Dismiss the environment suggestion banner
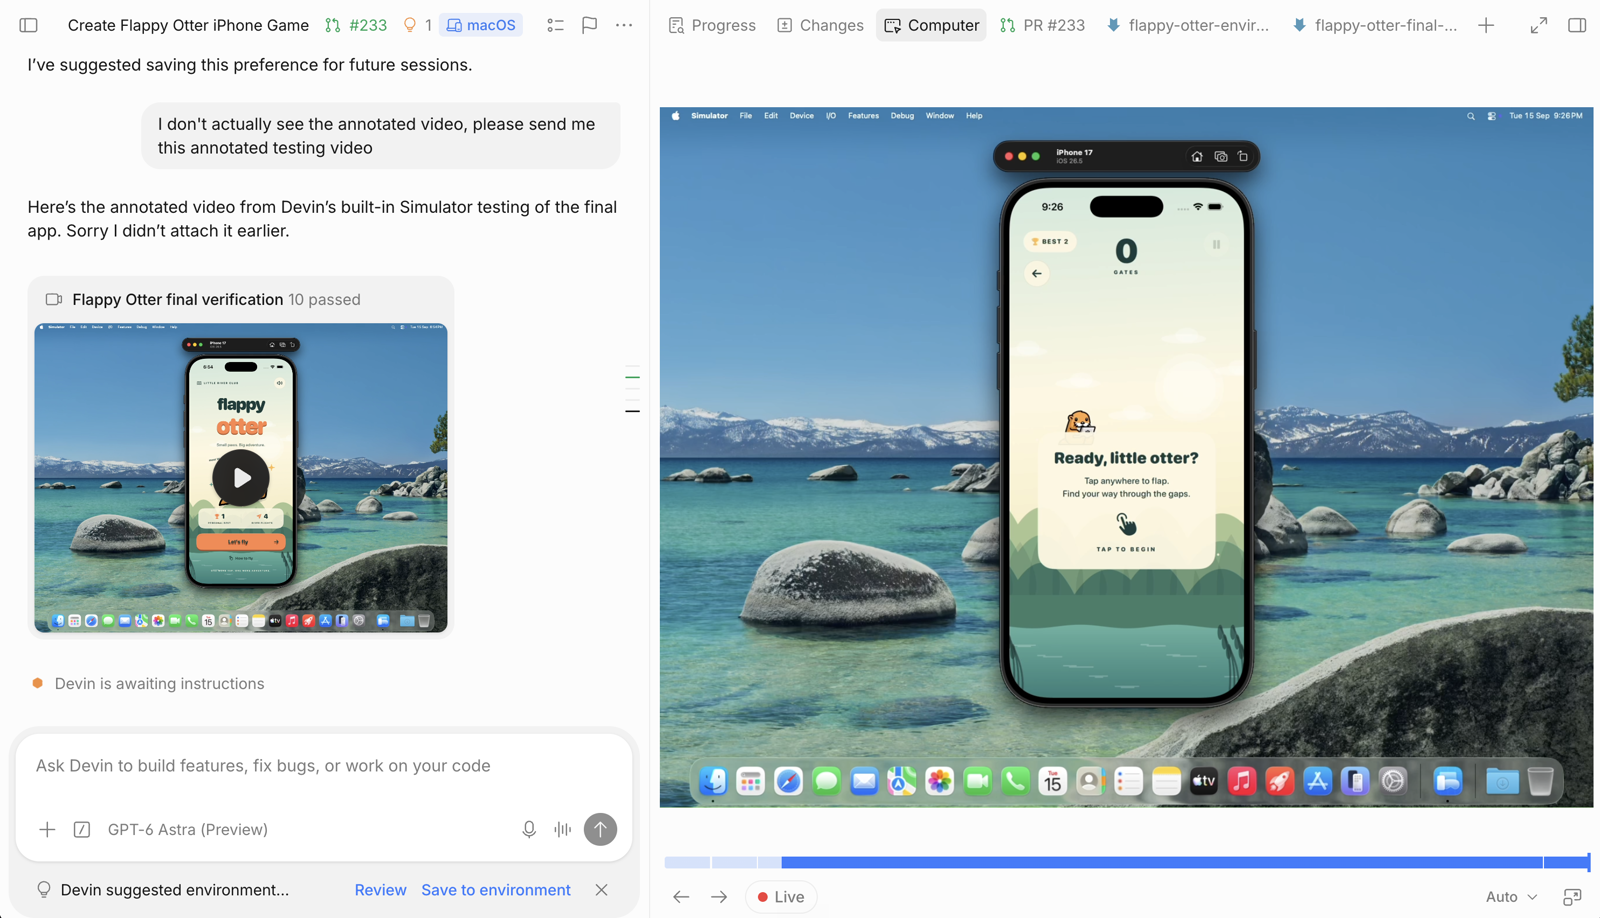The height and width of the screenshot is (918, 1600). [x=601, y=890]
